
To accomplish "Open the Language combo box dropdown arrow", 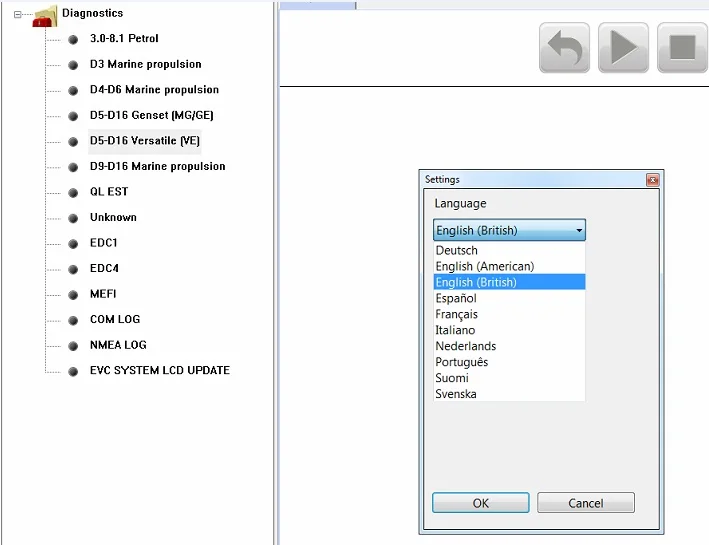I will 579,230.
